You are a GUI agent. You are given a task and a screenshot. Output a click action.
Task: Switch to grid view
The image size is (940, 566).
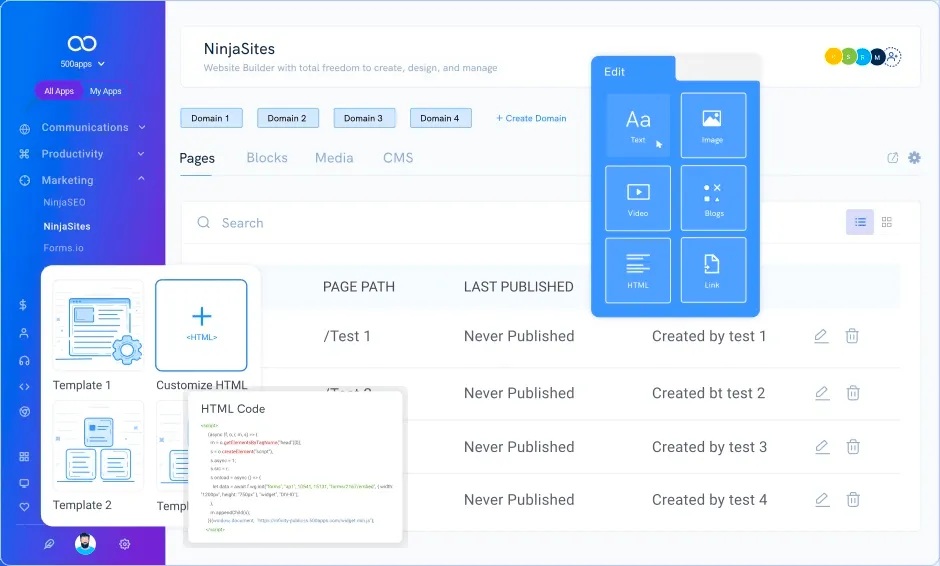887,222
